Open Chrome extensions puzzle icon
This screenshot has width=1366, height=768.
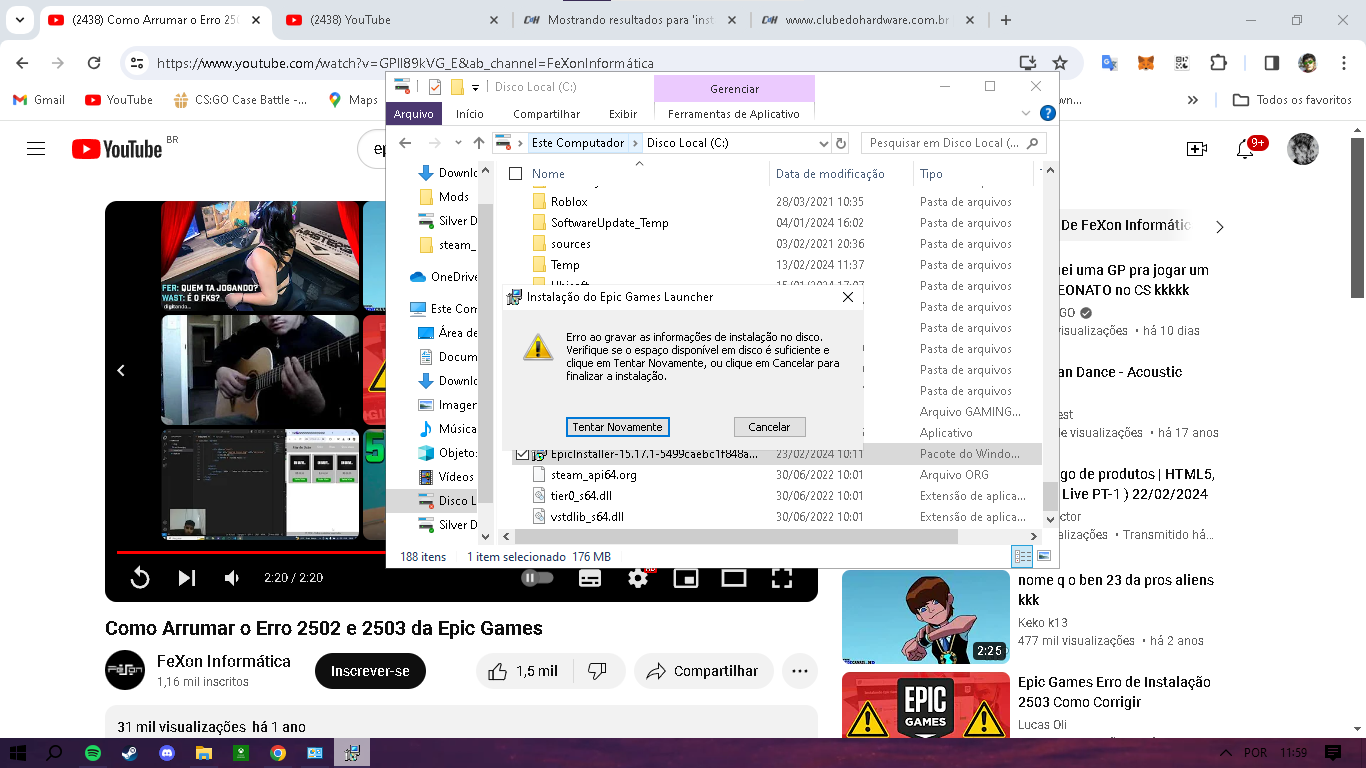coord(1218,63)
